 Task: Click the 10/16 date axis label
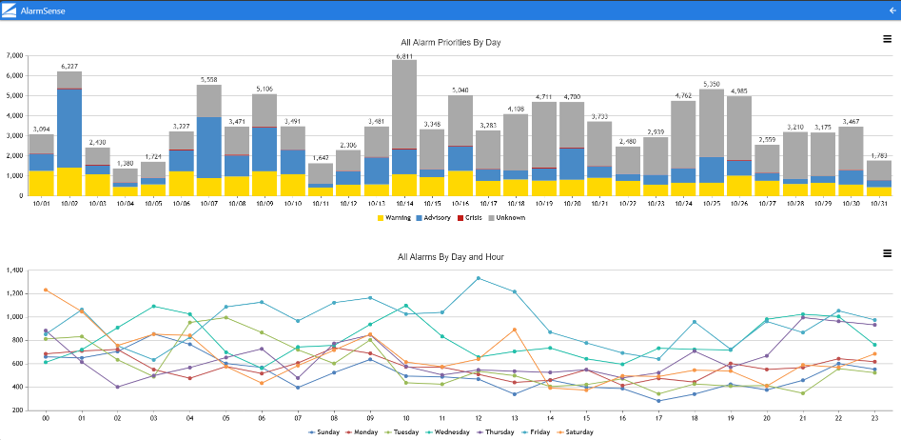point(460,204)
